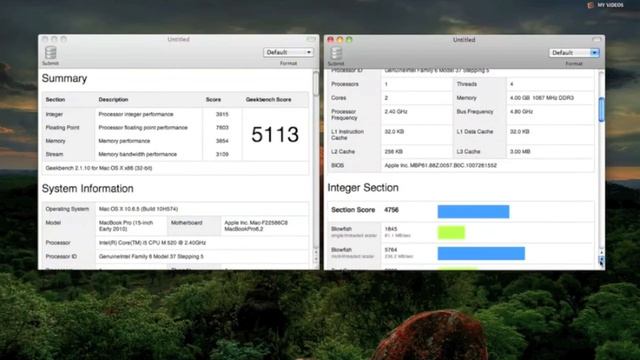Click Submit icon in right Geekbench window
The height and width of the screenshot is (360, 640).
[x=336, y=53]
